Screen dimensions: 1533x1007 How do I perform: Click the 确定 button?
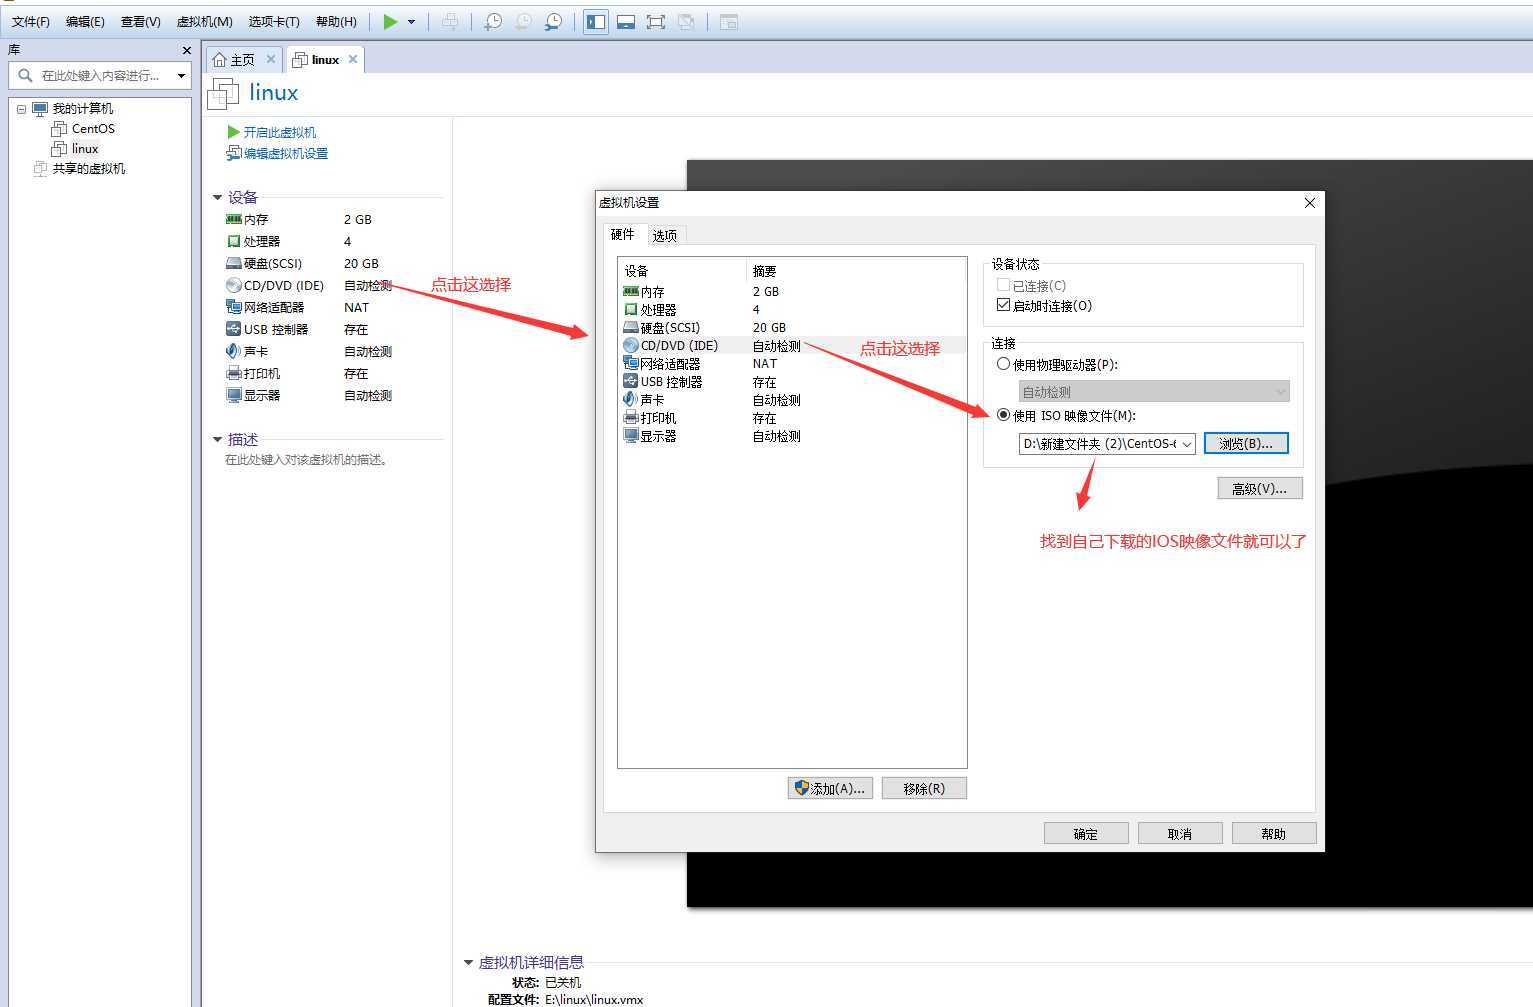1085,834
